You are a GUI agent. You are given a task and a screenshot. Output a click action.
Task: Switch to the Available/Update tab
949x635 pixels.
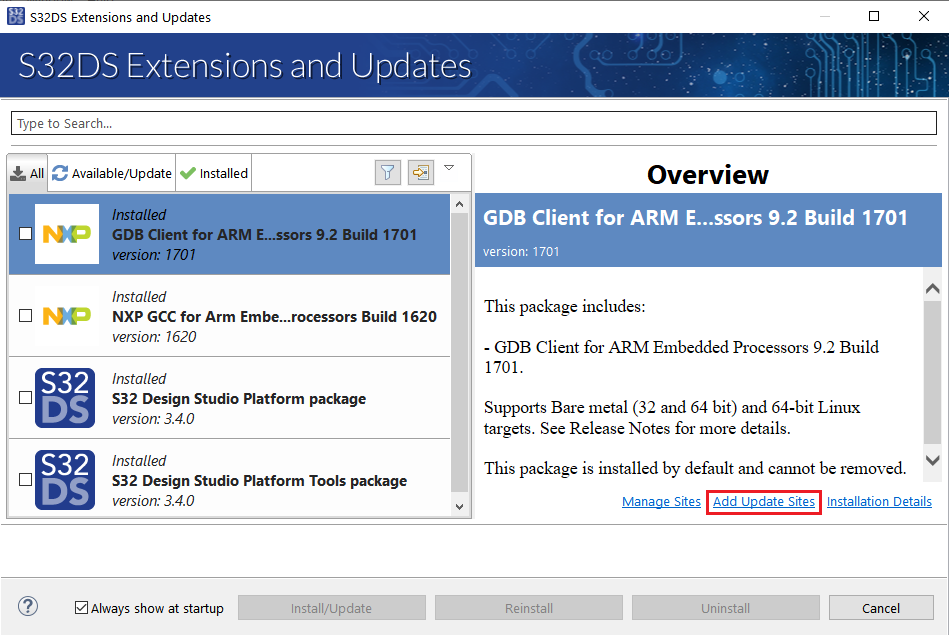[x=112, y=173]
